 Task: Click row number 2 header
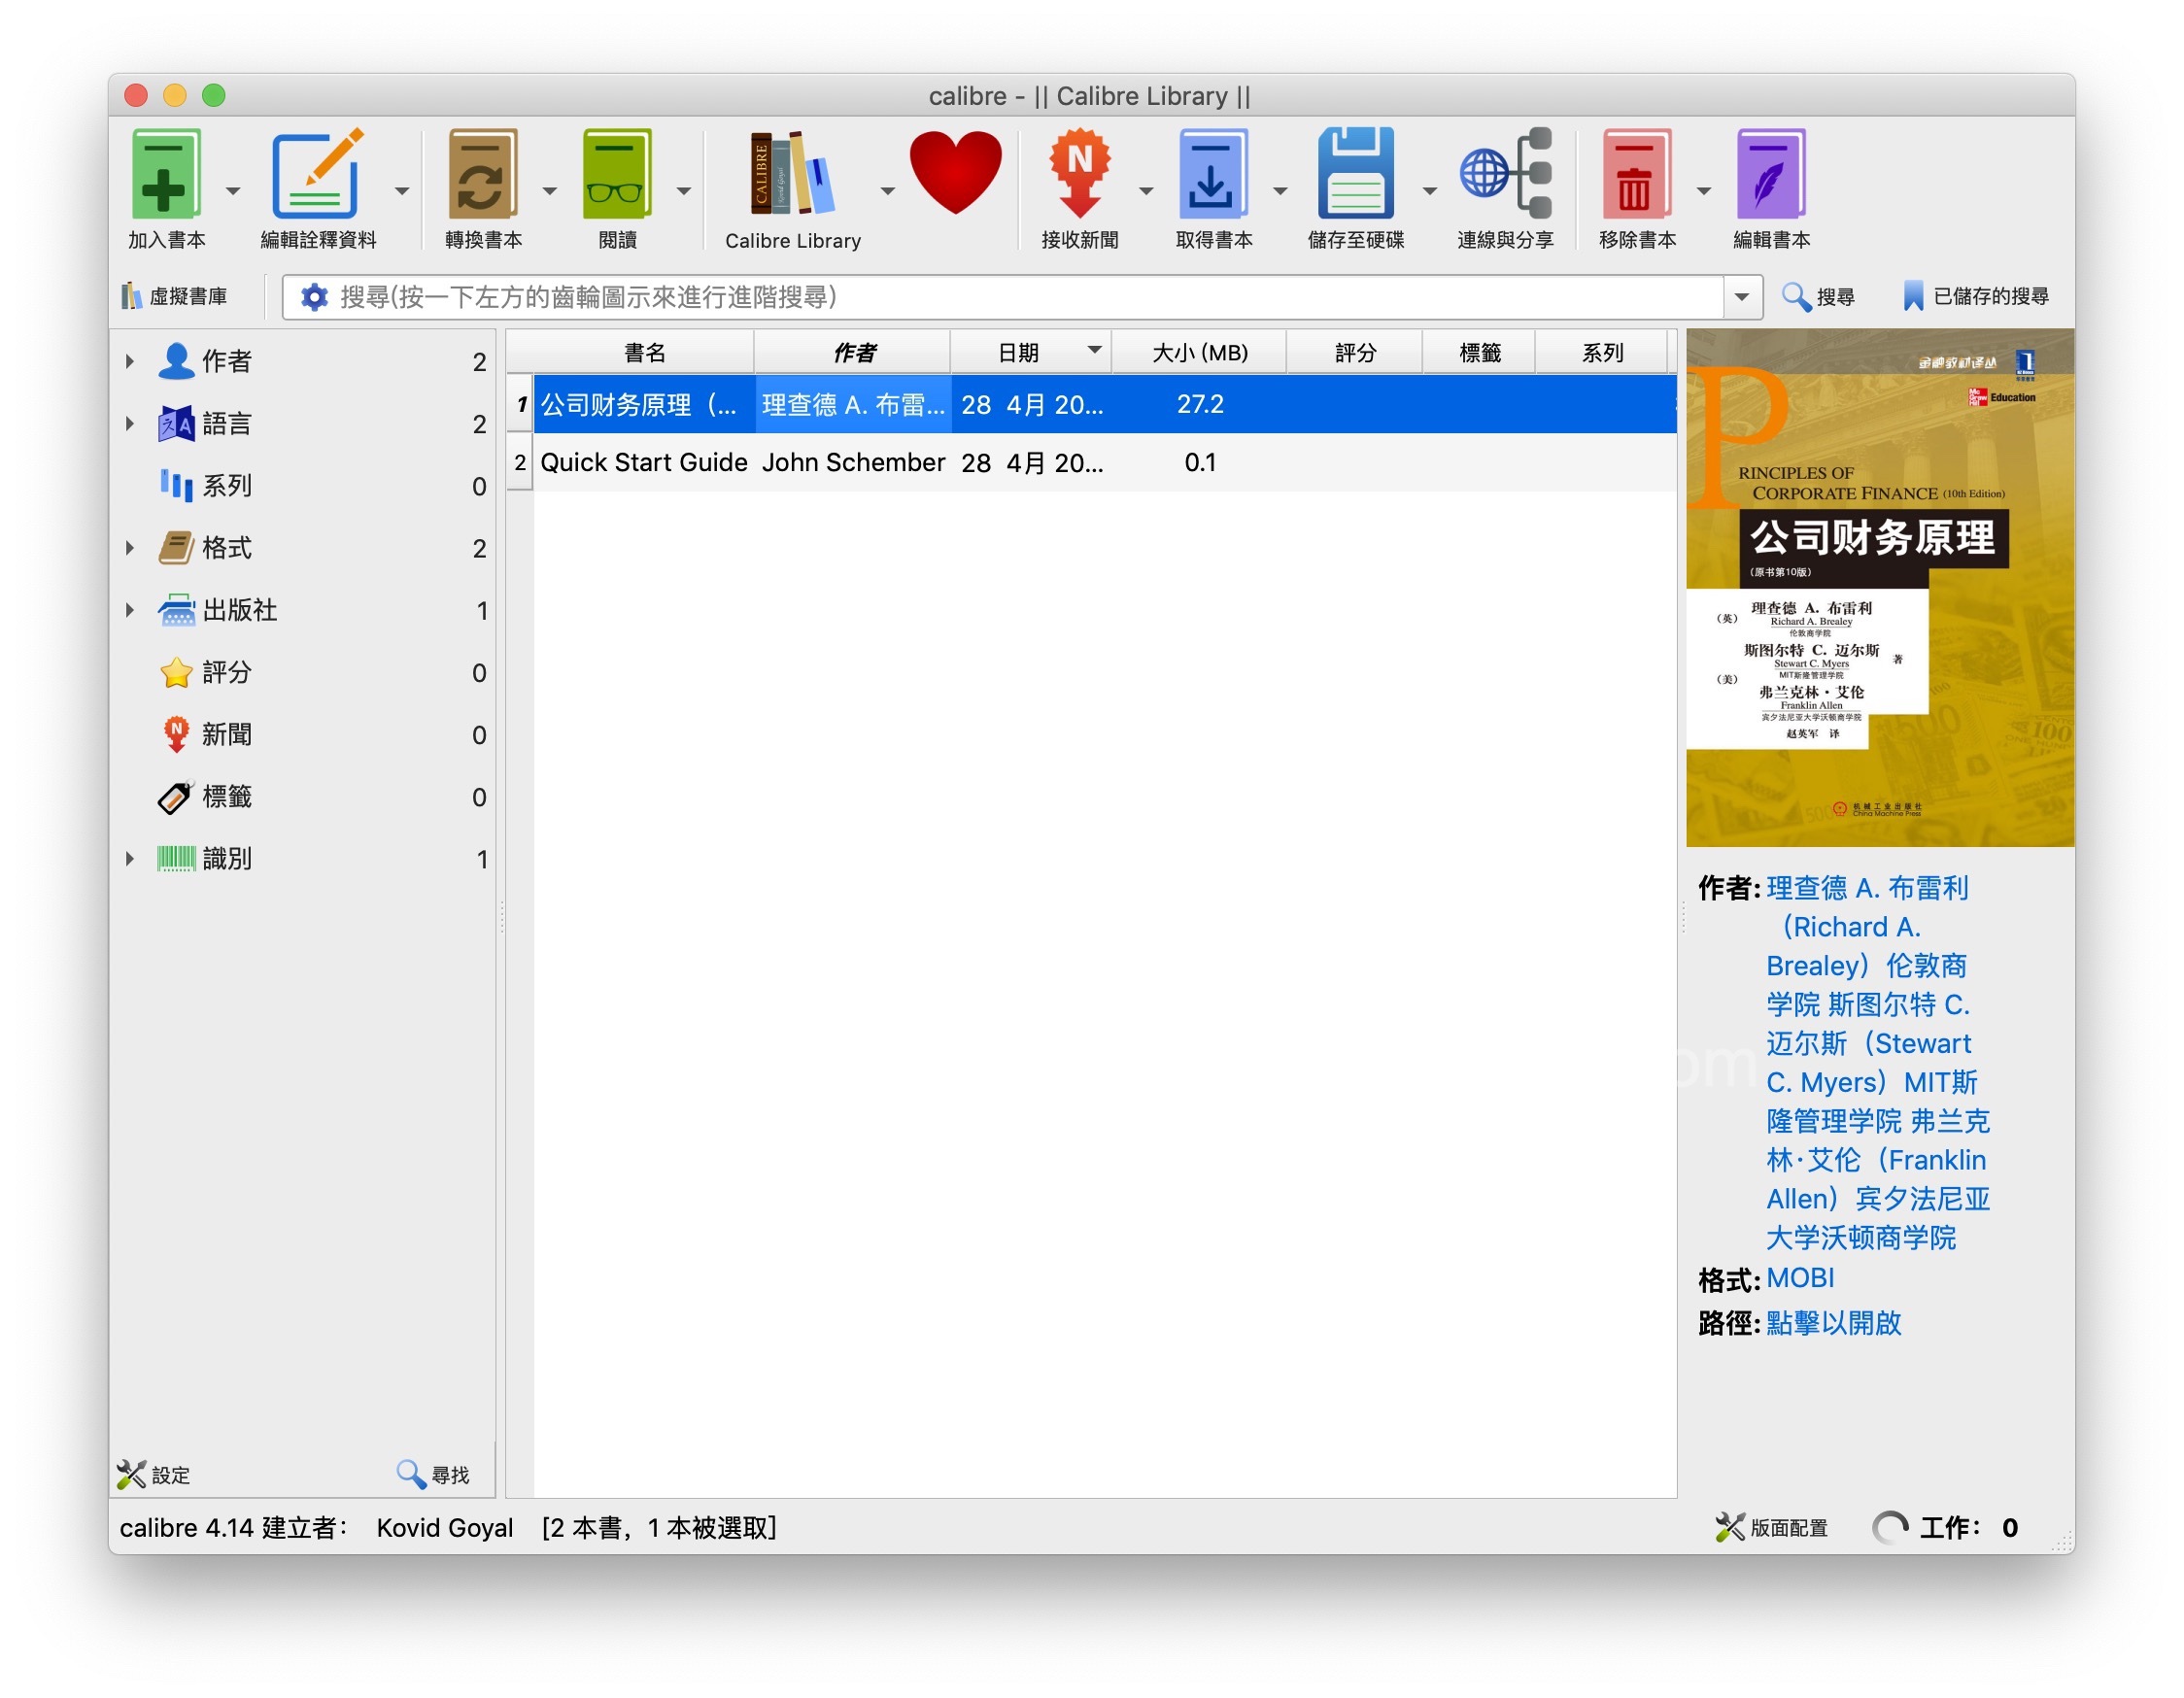[519, 462]
